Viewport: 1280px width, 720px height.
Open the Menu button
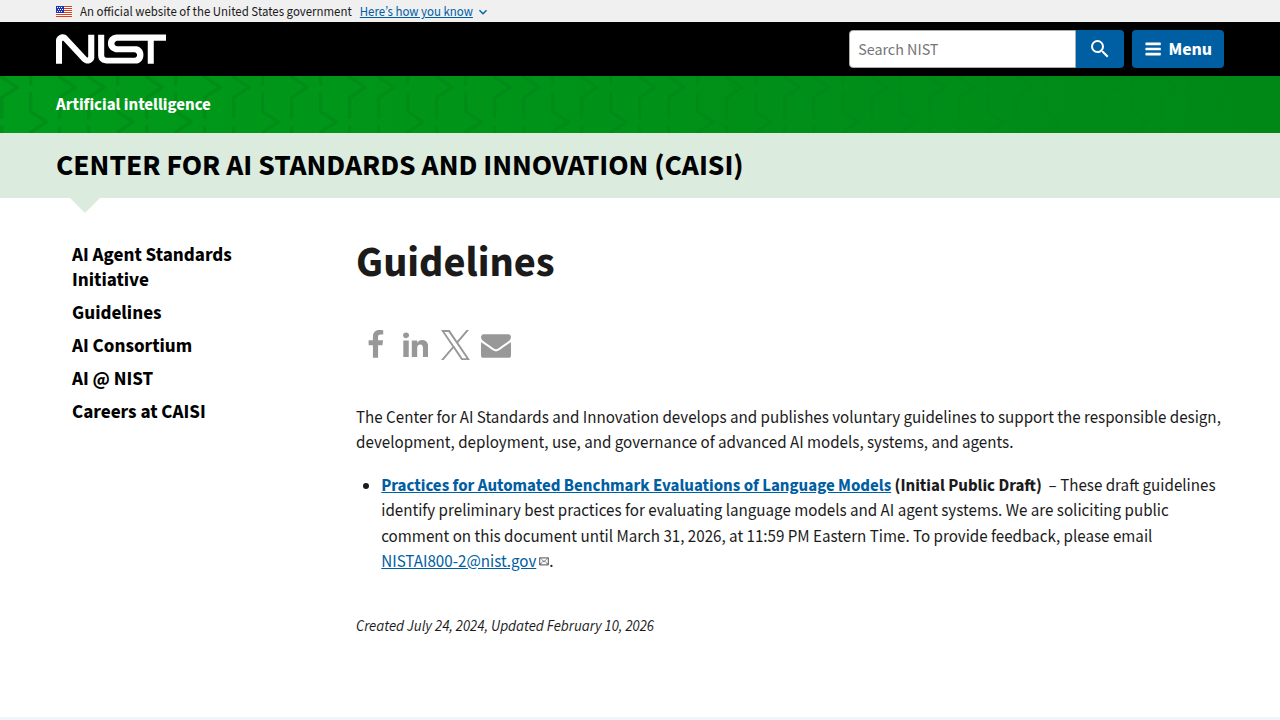pos(1178,49)
